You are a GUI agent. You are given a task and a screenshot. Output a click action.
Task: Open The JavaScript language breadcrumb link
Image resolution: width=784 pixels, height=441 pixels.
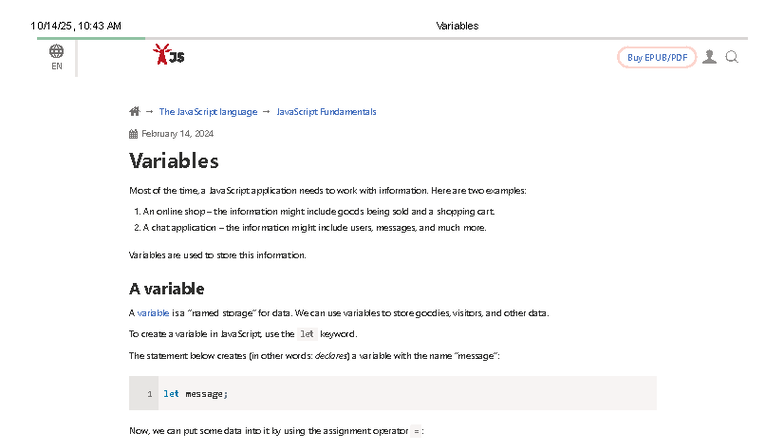click(x=207, y=112)
